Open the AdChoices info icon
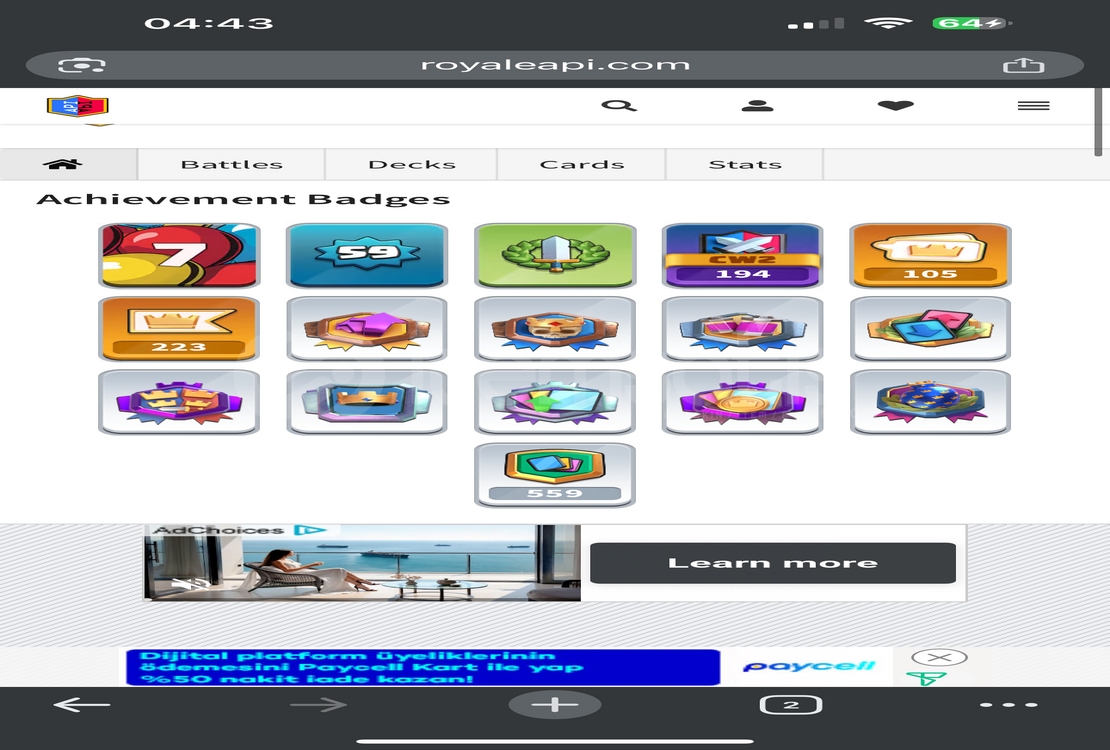The height and width of the screenshot is (750, 1110). [x=309, y=530]
